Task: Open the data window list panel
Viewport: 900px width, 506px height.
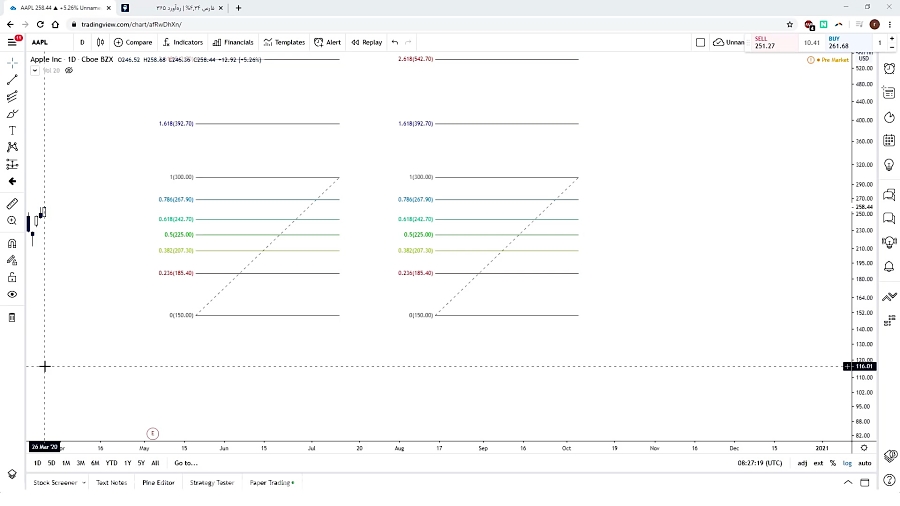Action: [889, 93]
